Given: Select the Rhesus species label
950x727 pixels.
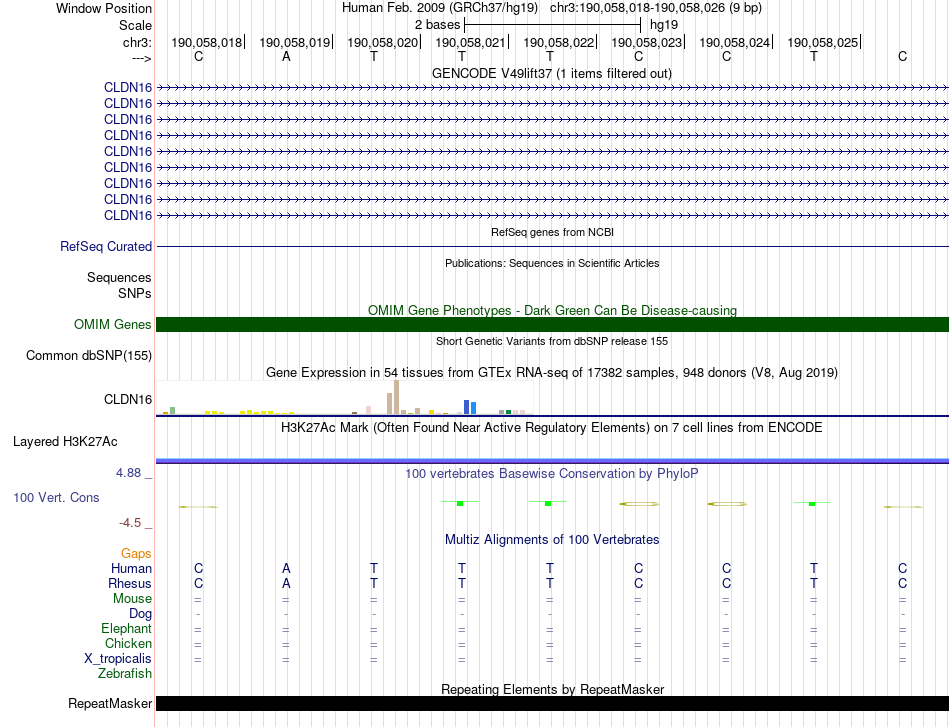Looking at the screenshot, I should pyautogui.click(x=130, y=583).
